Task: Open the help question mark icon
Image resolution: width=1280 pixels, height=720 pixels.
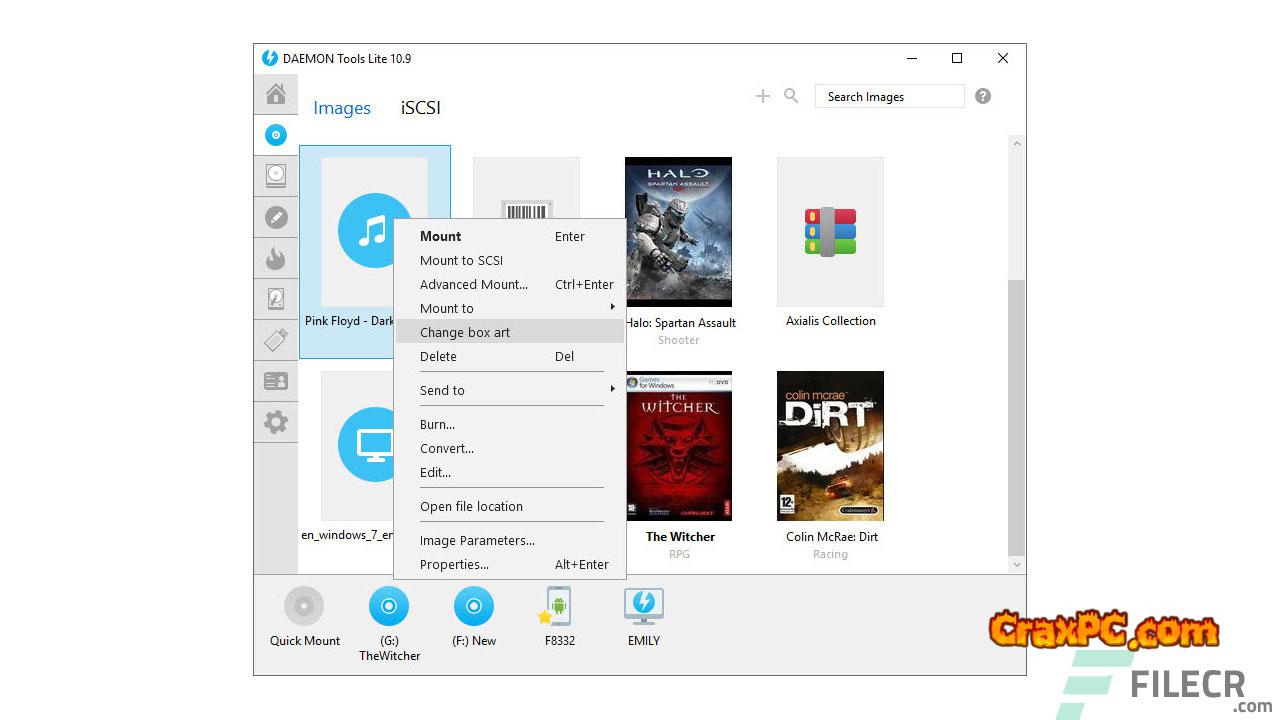Action: tap(983, 96)
